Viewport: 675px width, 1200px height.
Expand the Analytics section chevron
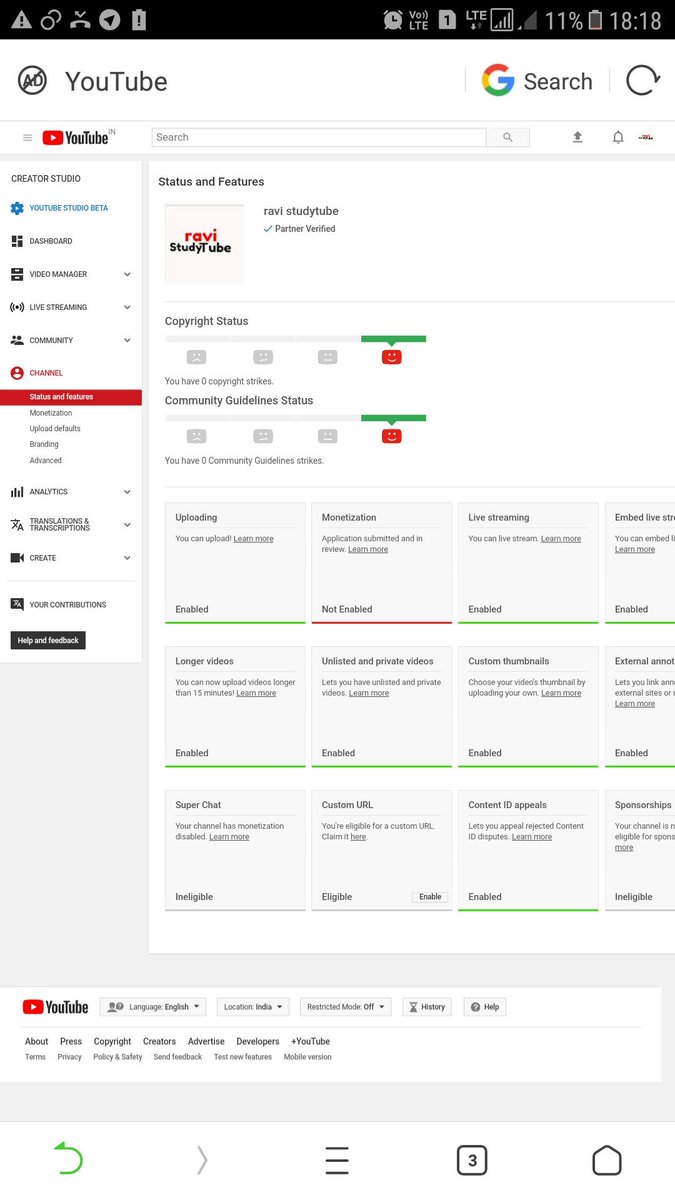(127, 492)
